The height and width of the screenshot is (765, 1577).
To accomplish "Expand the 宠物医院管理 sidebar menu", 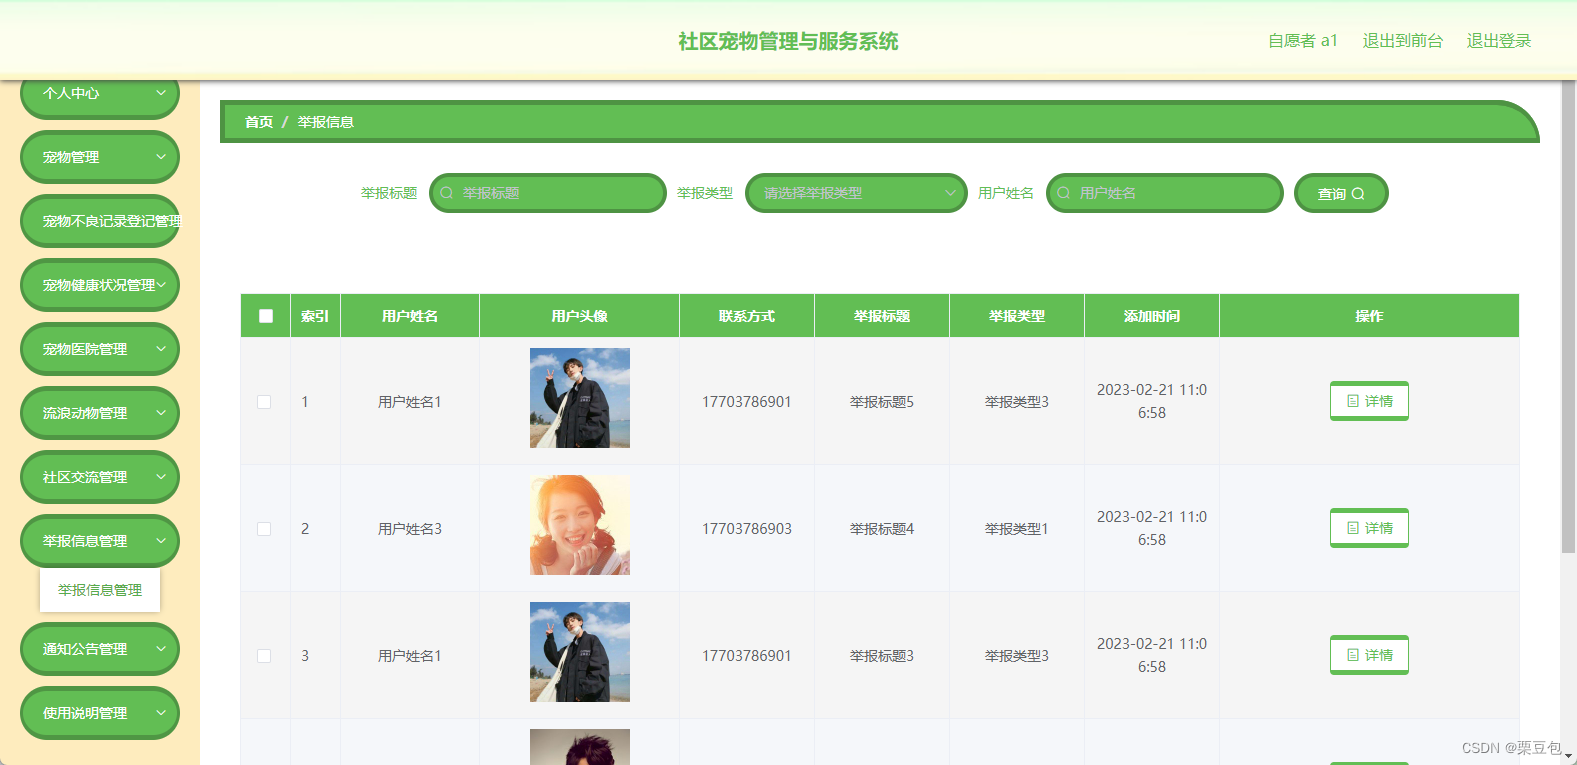I will coord(100,349).
